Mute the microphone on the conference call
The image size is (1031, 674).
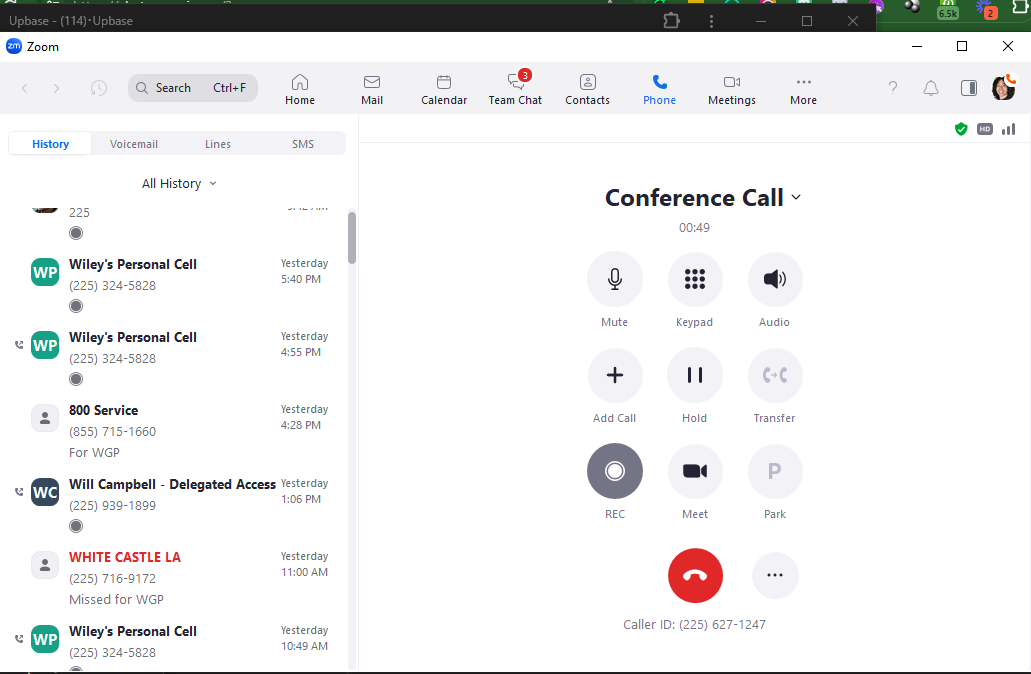pyautogui.click(x=614, y=279)
